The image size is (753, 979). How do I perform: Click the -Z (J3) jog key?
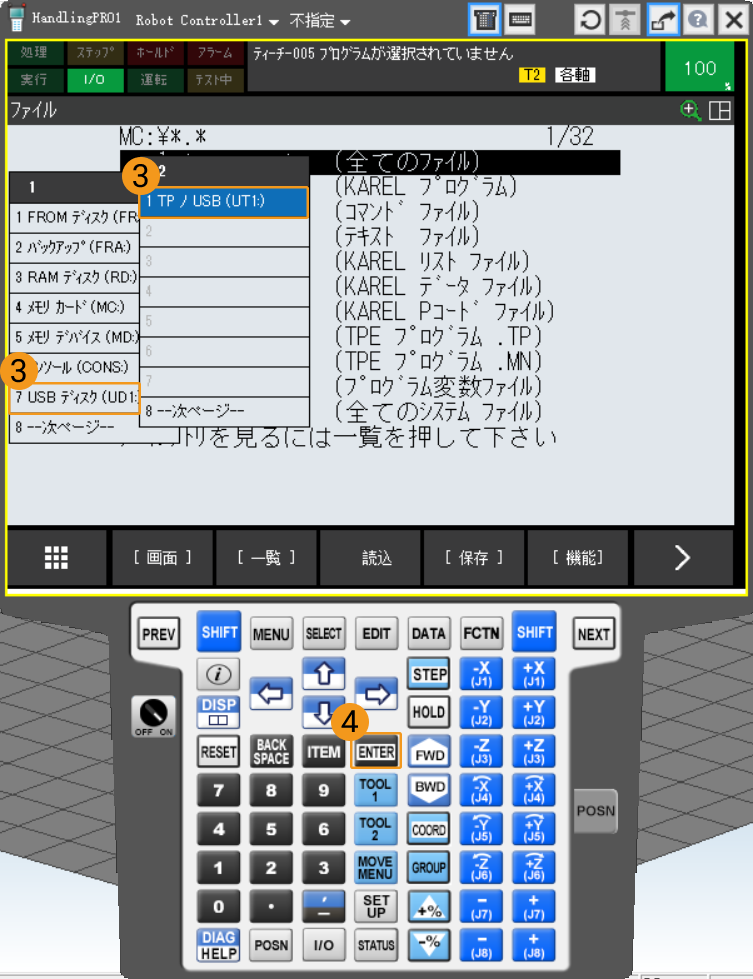click(x=481, y=751)
